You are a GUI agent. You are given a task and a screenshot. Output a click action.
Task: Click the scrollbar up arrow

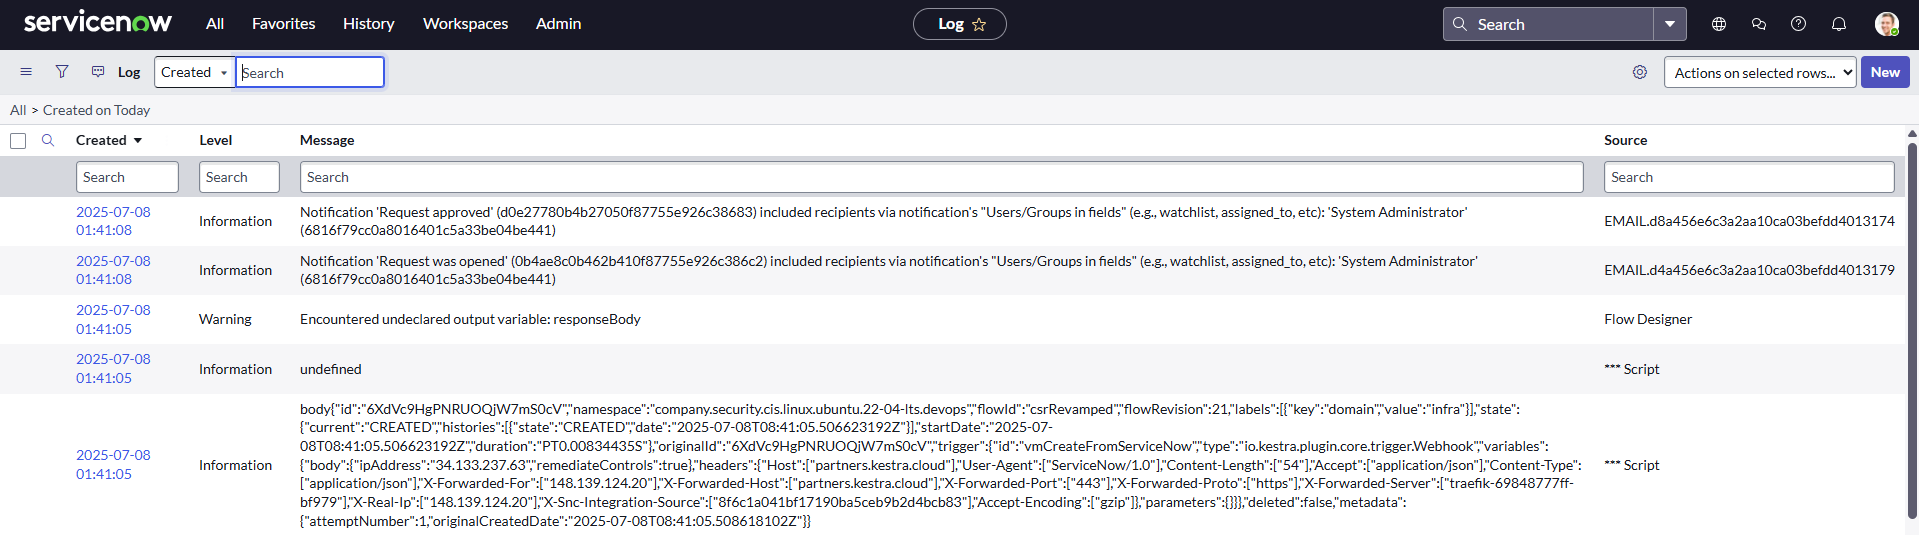click(x=1912, y=133)
